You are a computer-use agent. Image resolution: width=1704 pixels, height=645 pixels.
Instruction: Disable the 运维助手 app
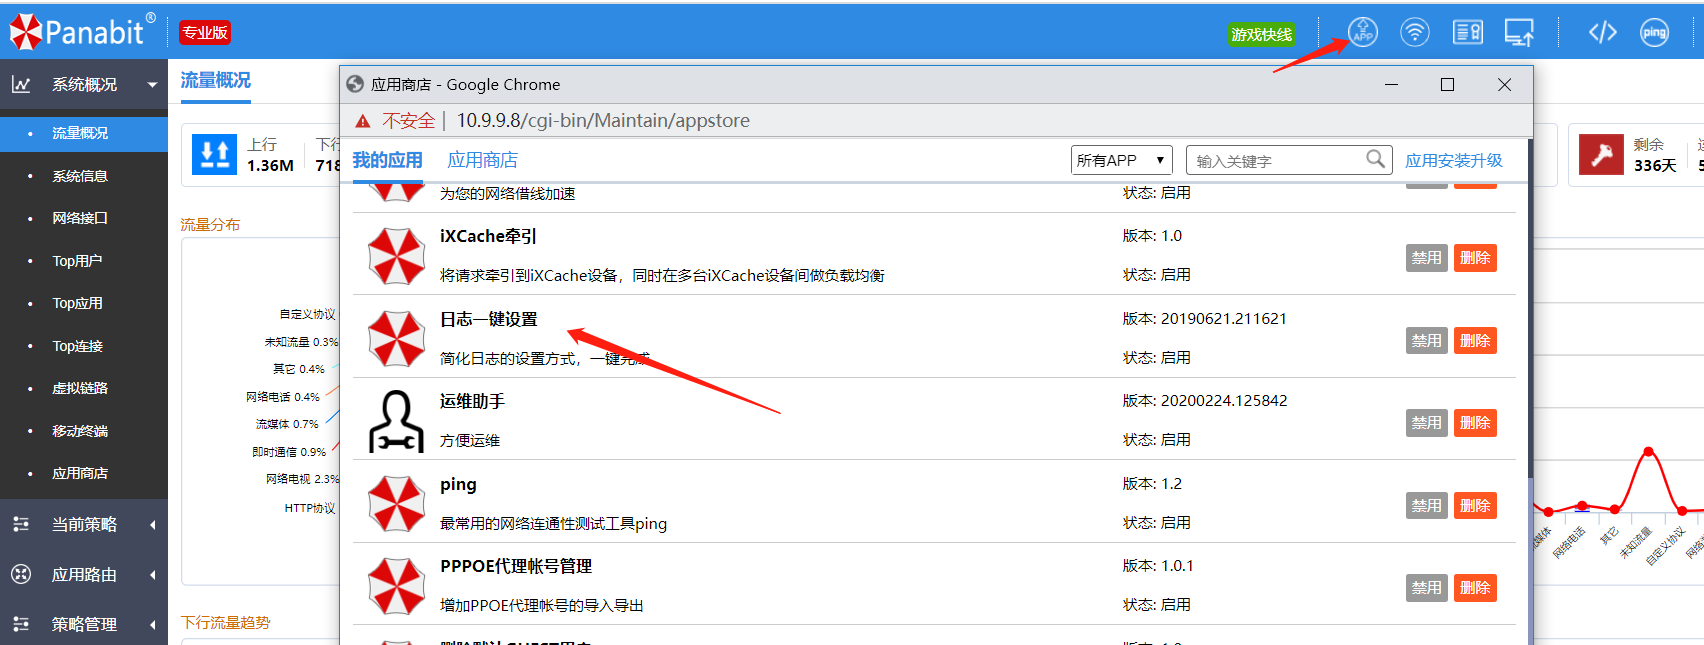[1427, 423]
